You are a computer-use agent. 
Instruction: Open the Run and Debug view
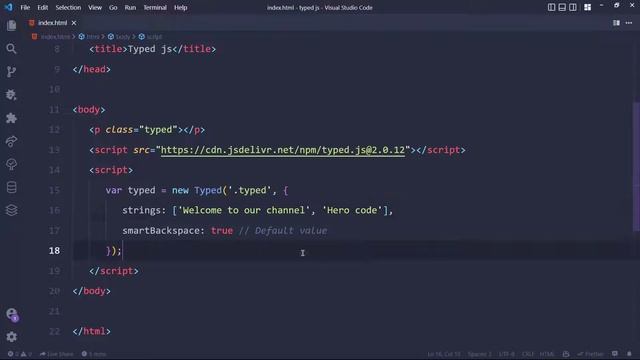(x=11, y=95)
